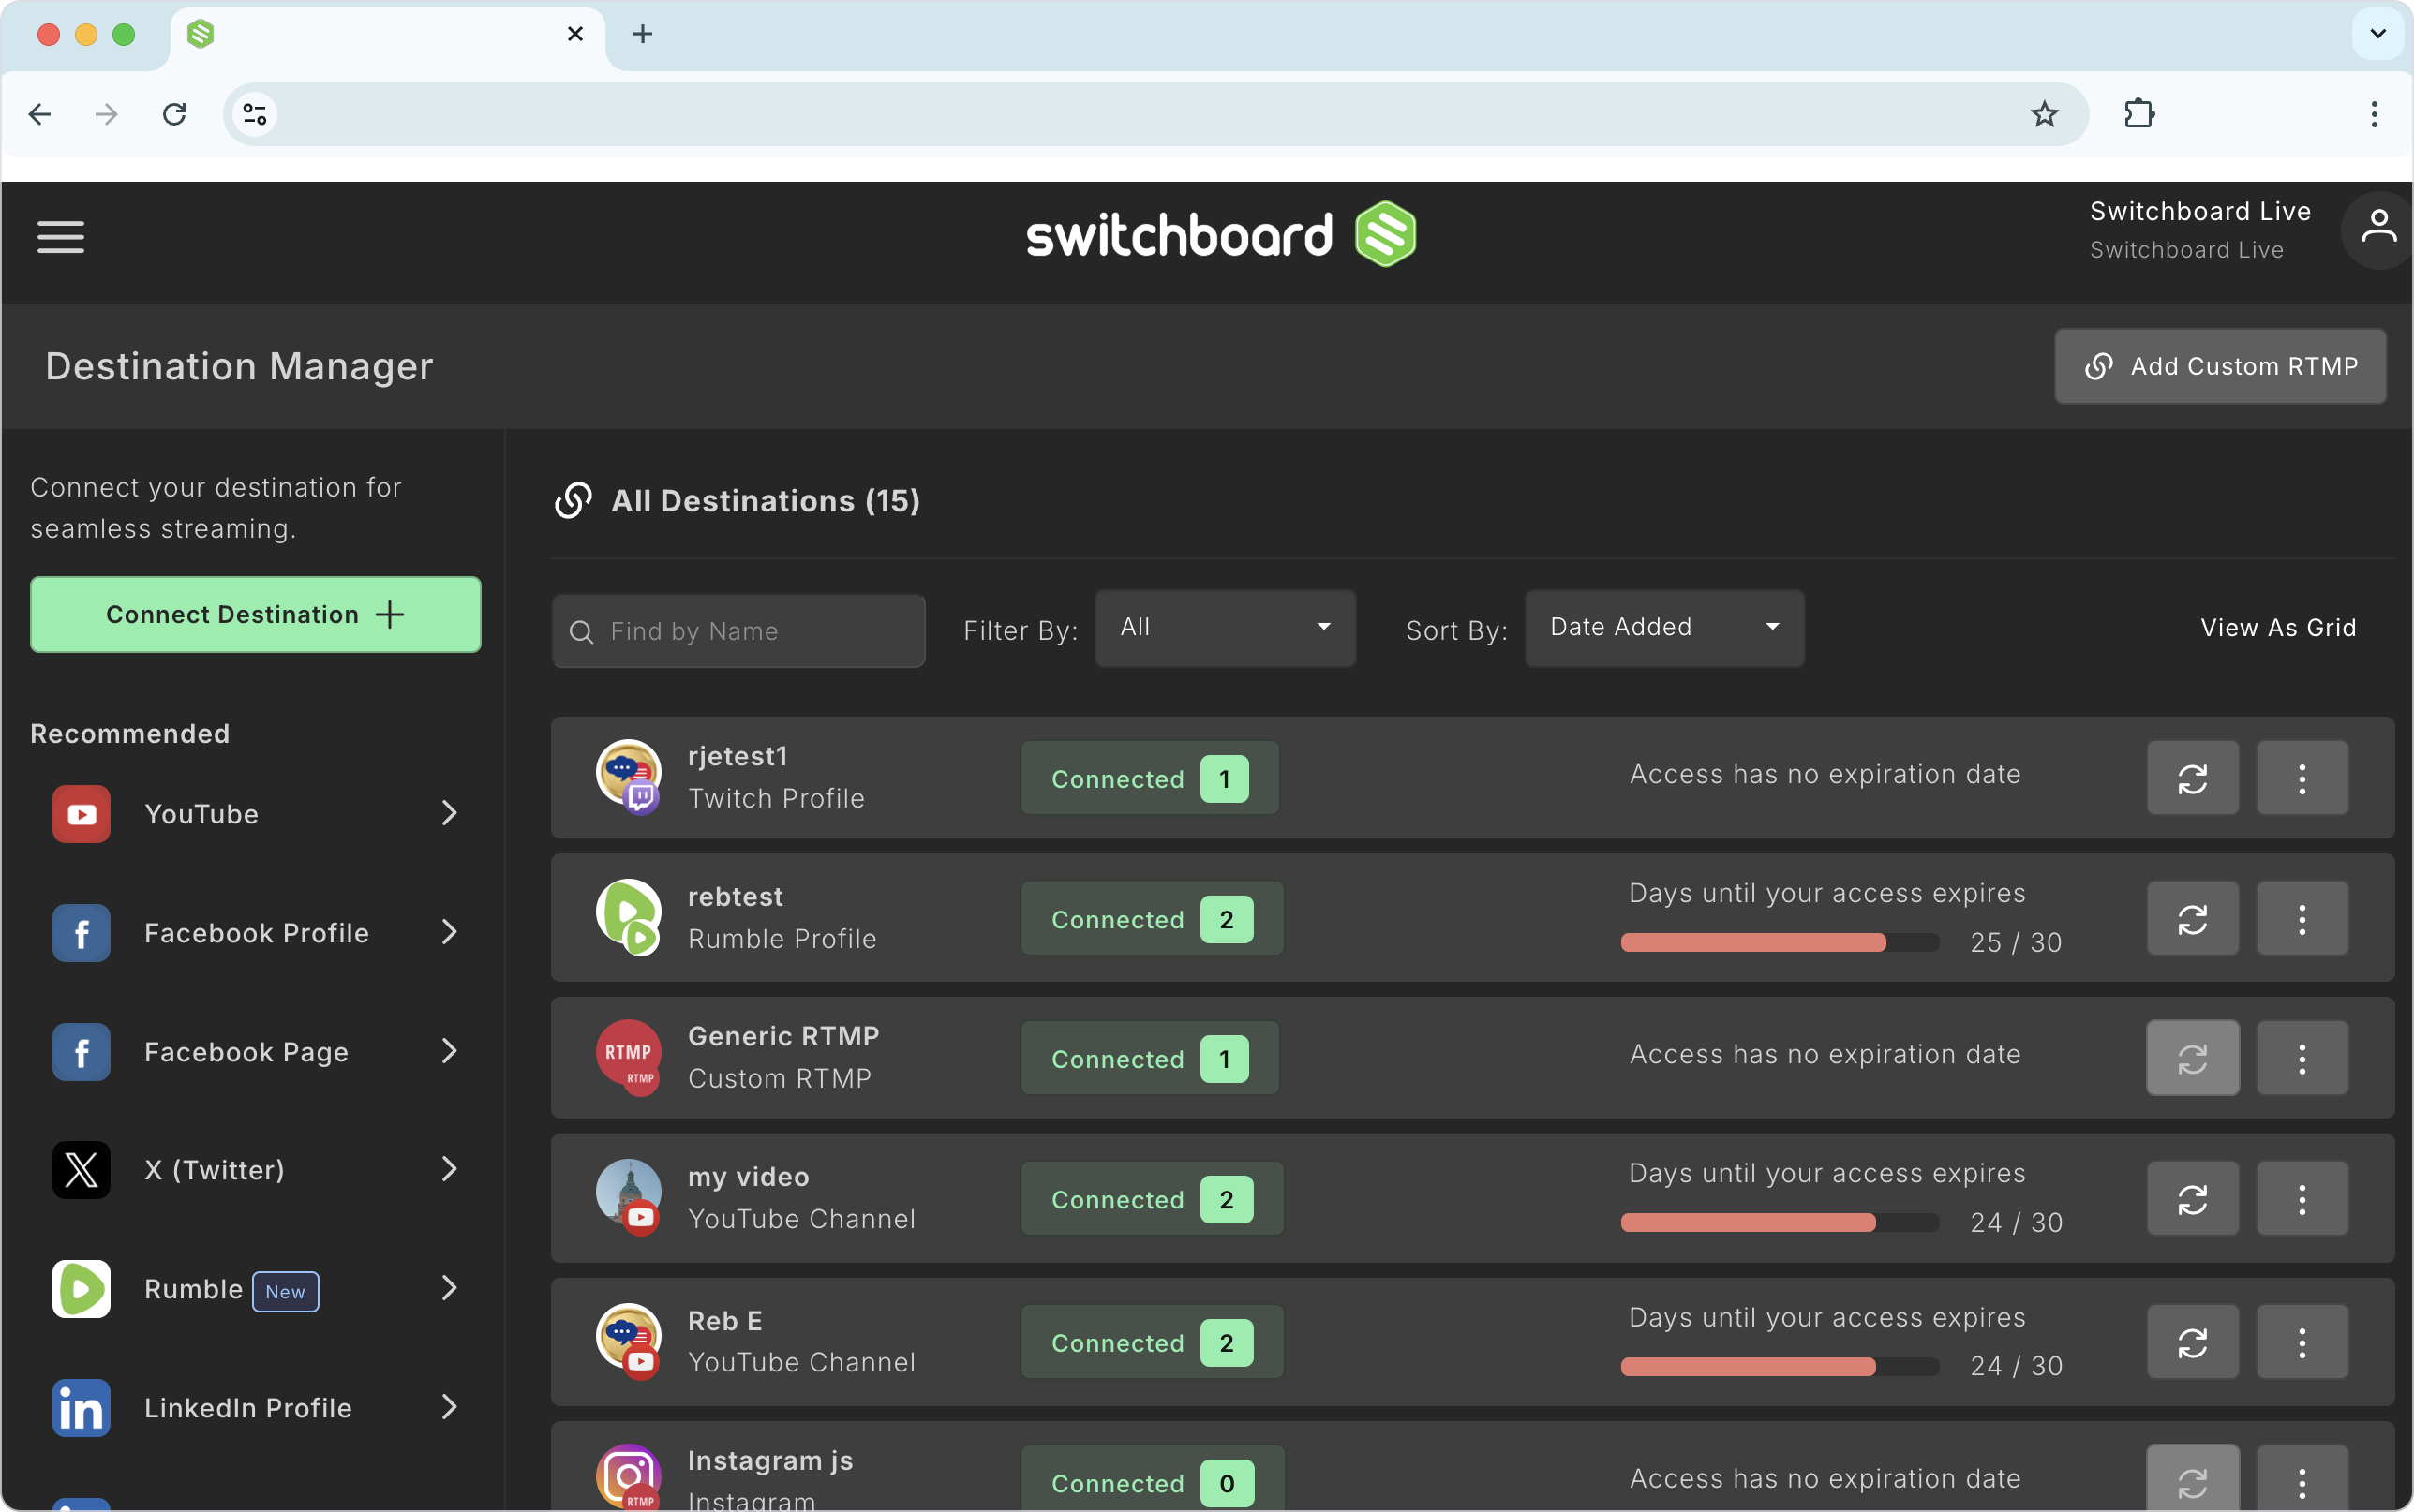Expand the YouTube destination chevron
This screenshot has width=2414, height=1512.
point(449,813)
